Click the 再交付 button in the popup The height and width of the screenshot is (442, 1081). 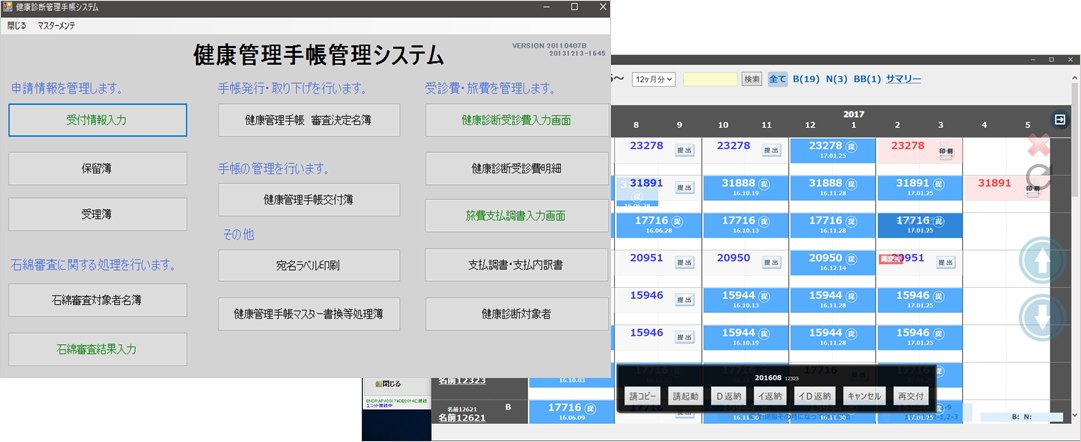click(x=911, y=396)
